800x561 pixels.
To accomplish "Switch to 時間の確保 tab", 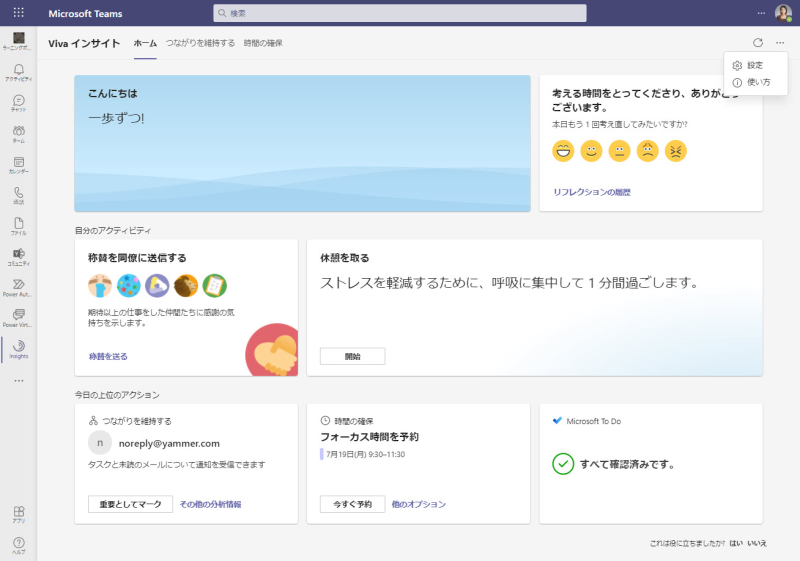I will point(263,43).
